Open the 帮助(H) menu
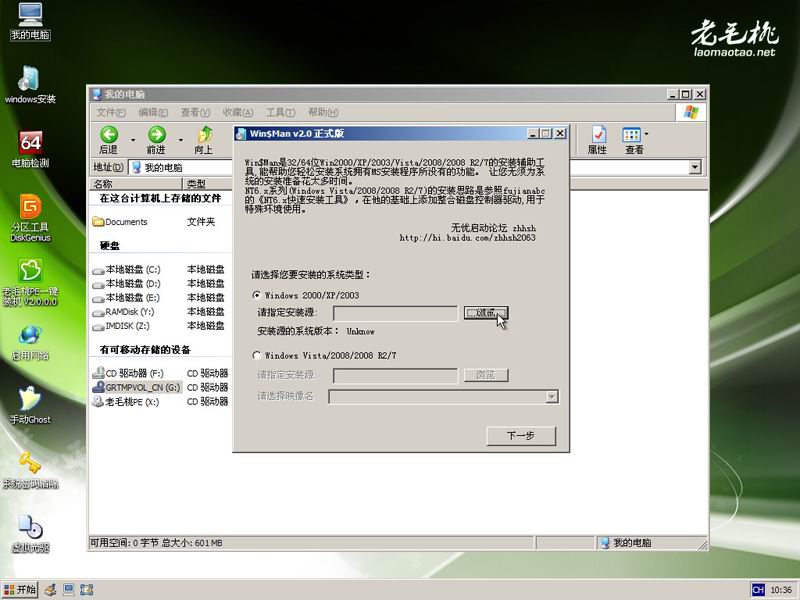 [323, 112]
